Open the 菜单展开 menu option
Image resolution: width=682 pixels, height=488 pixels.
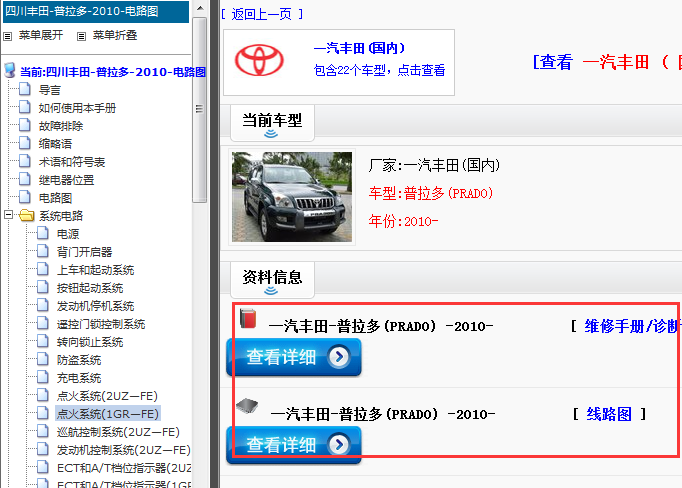point(41,35)
